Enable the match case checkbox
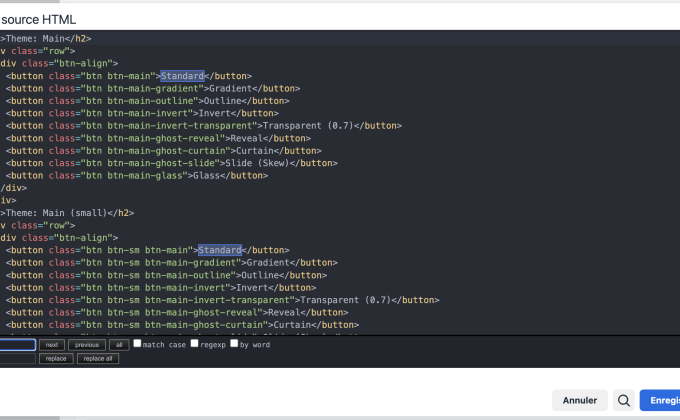Screen dimensions: 680x420 [137, 343]
